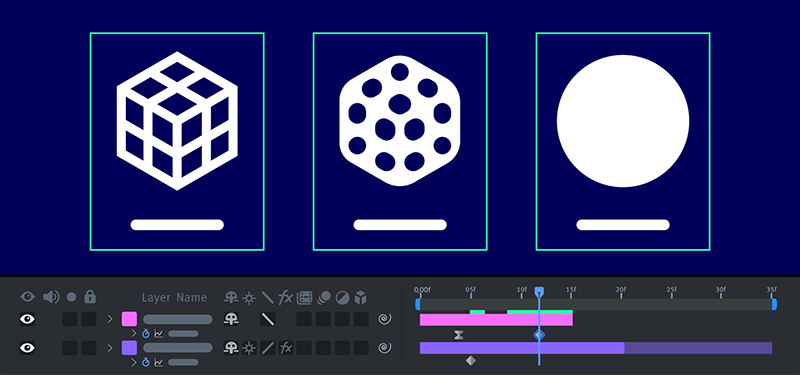Click the audio speaker column header icon

click(x=51, y=297)
